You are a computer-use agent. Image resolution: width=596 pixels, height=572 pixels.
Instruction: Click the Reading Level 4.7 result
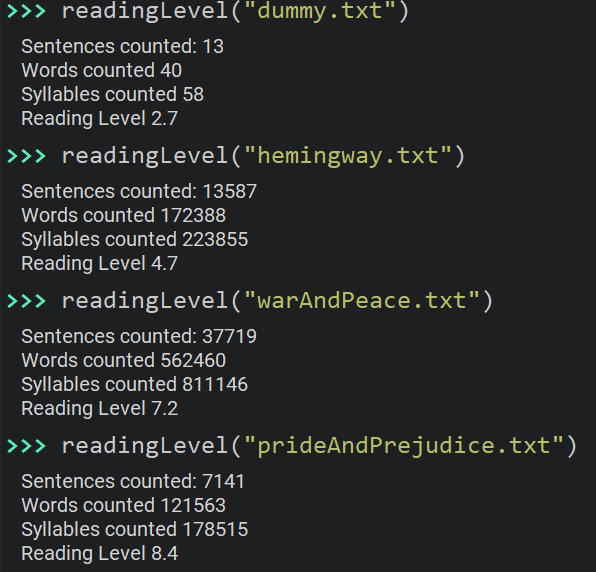(100, 263)
